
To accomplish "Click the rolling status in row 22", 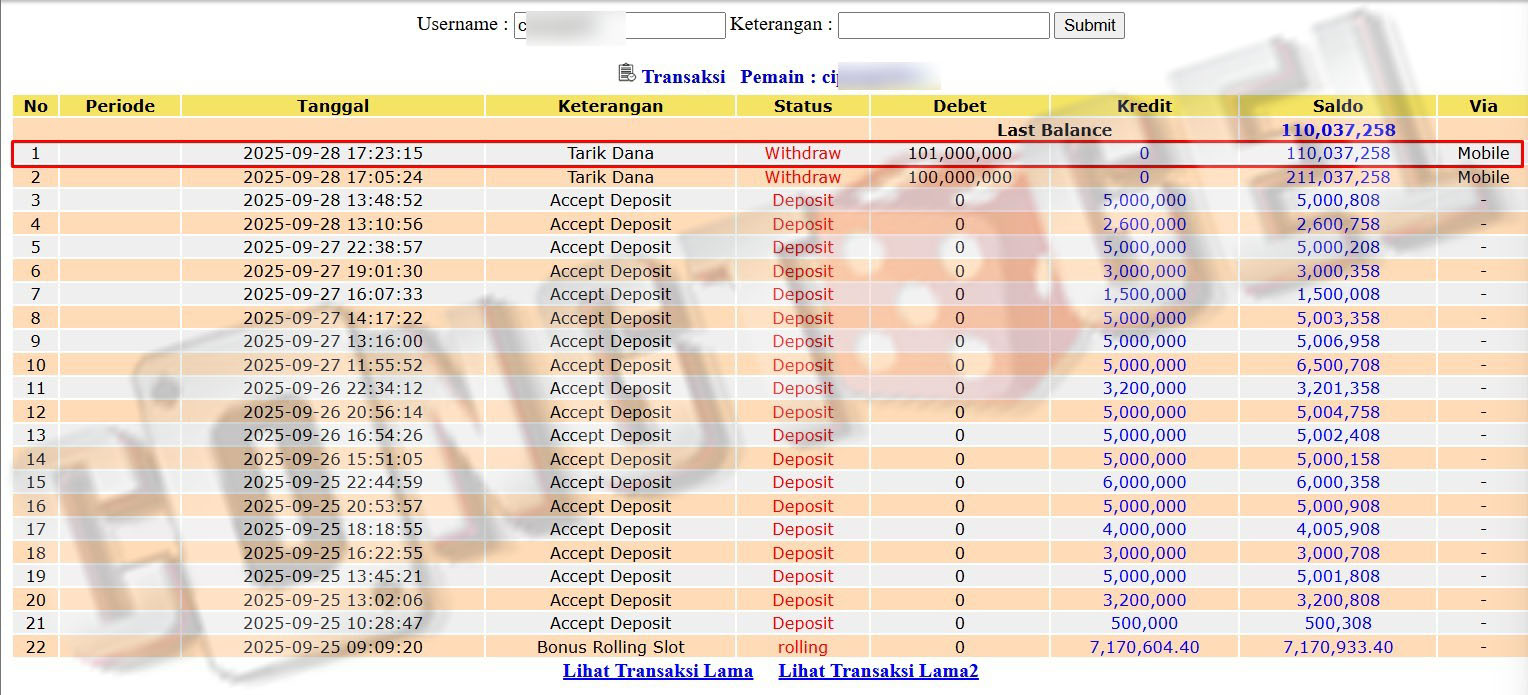I will [802, 647].
